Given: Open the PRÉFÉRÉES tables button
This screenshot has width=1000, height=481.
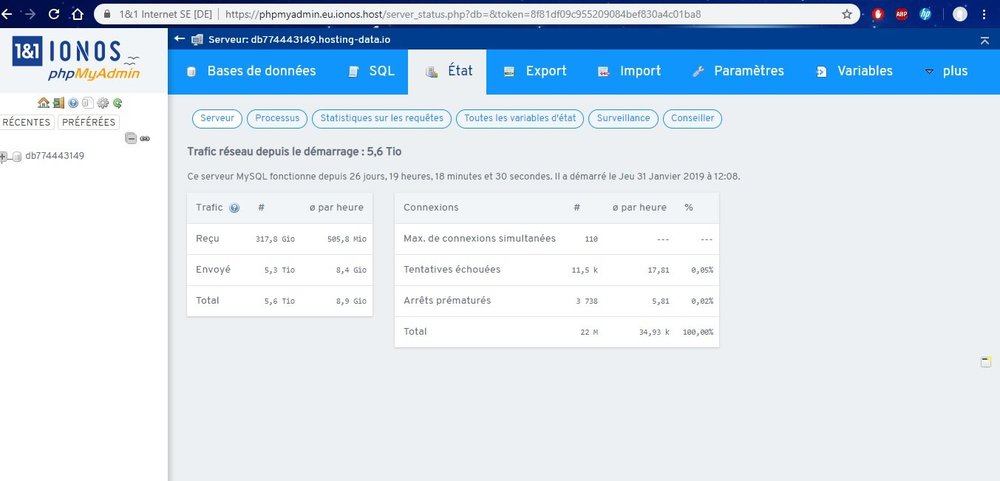Looking at the screenshot, I should [89, 122].
